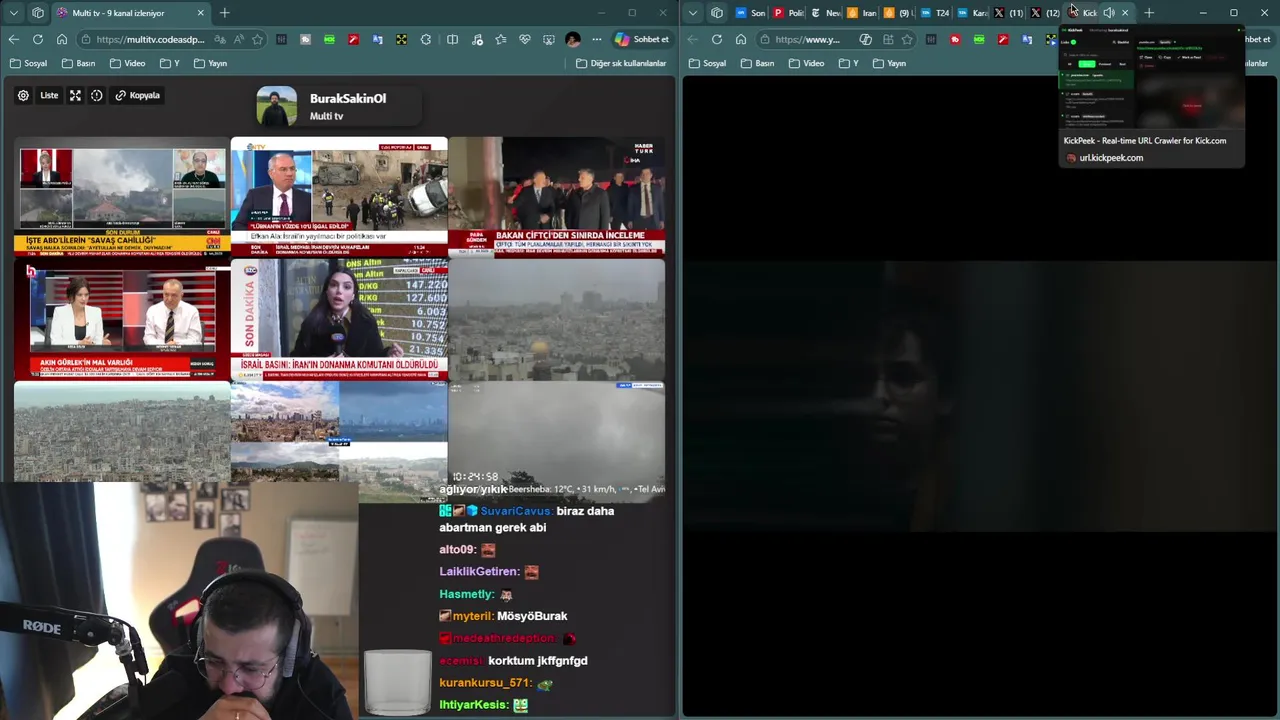Click the green MDK extension icon, left window
Viewport: 1280px width, 720px height.
coord(329,40)
